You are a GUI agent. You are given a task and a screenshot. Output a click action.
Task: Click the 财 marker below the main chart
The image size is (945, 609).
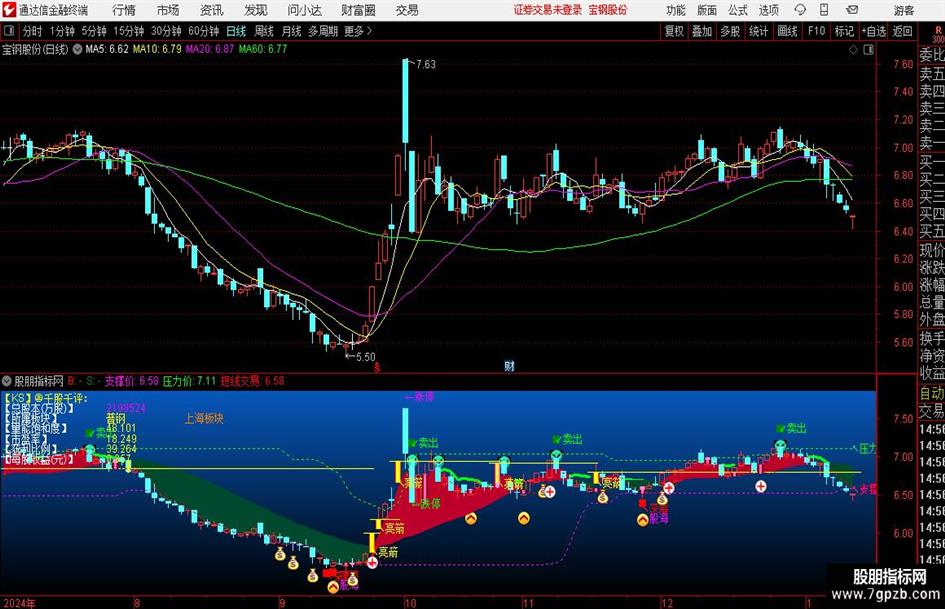tap(509, 365)
